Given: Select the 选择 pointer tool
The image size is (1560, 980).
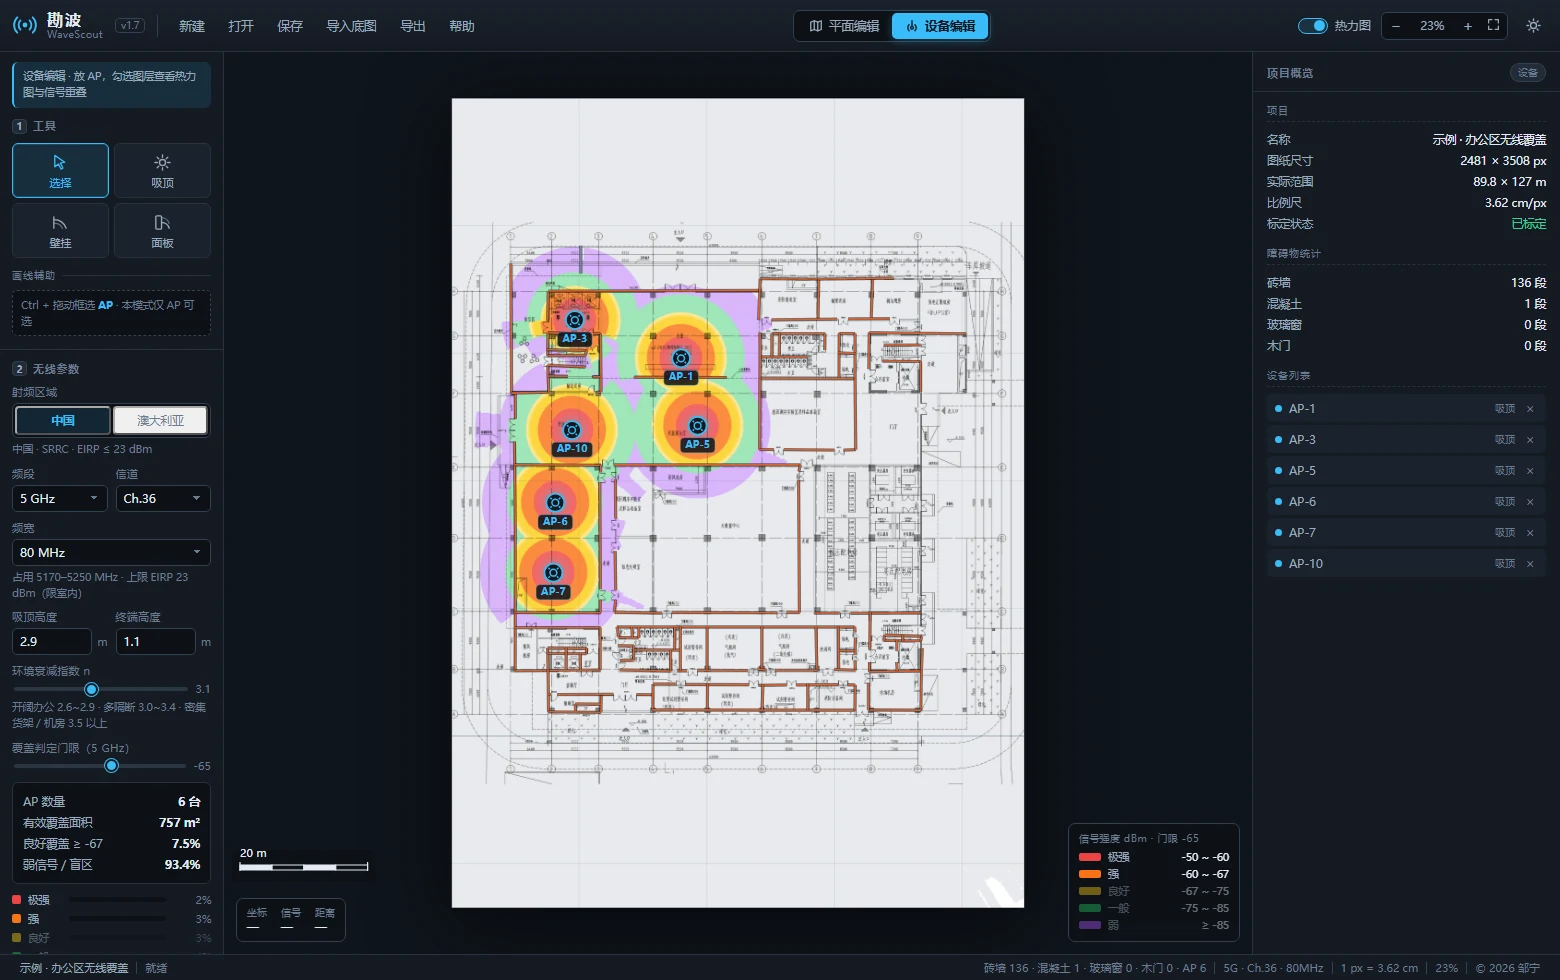Looking at the screenshot, I should [x=60, y=170].
